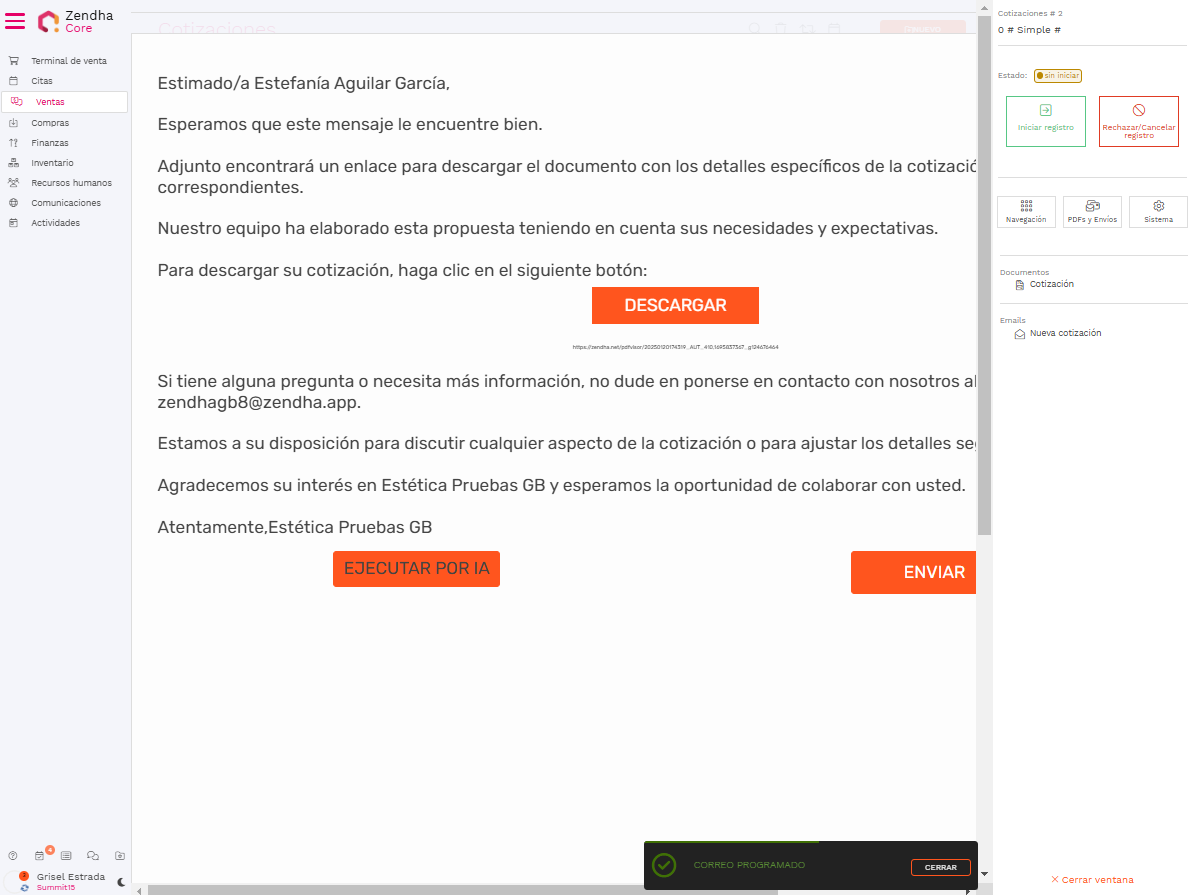The width and height of the screenshot is (1188, 895).
Task: Open the chat bubbles icon in sidebar footer
Action: pyautogui.click(x=93, y=856)
